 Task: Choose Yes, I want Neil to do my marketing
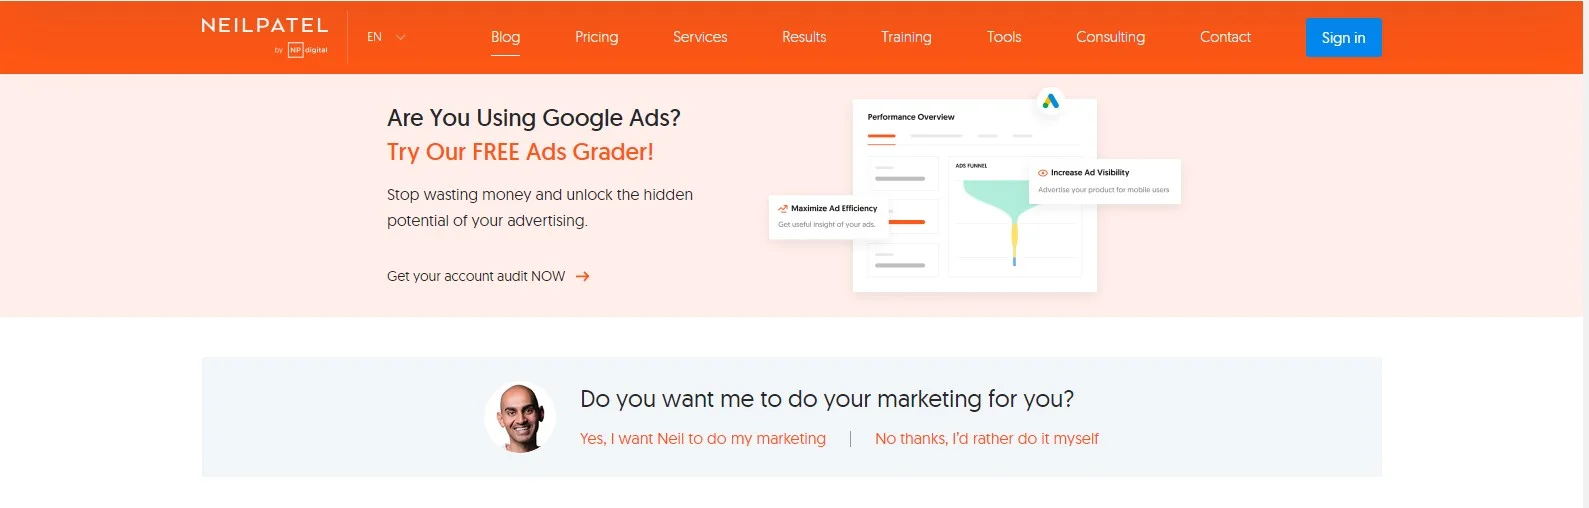coord(703,439)
